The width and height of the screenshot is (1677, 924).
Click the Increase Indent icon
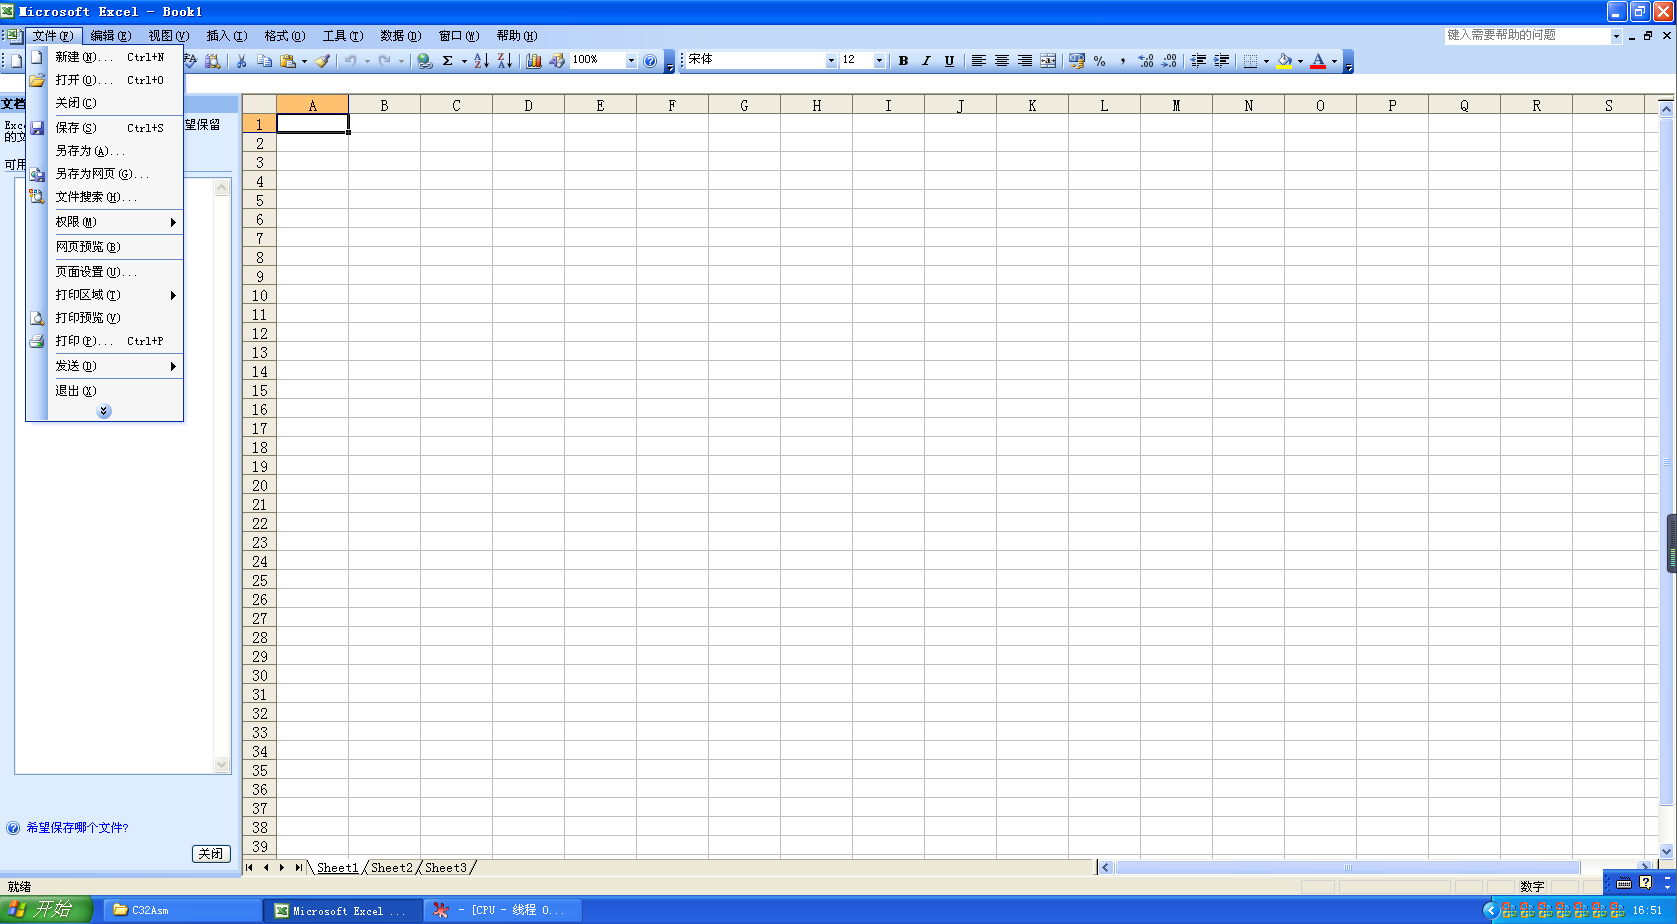(1221, 61)
